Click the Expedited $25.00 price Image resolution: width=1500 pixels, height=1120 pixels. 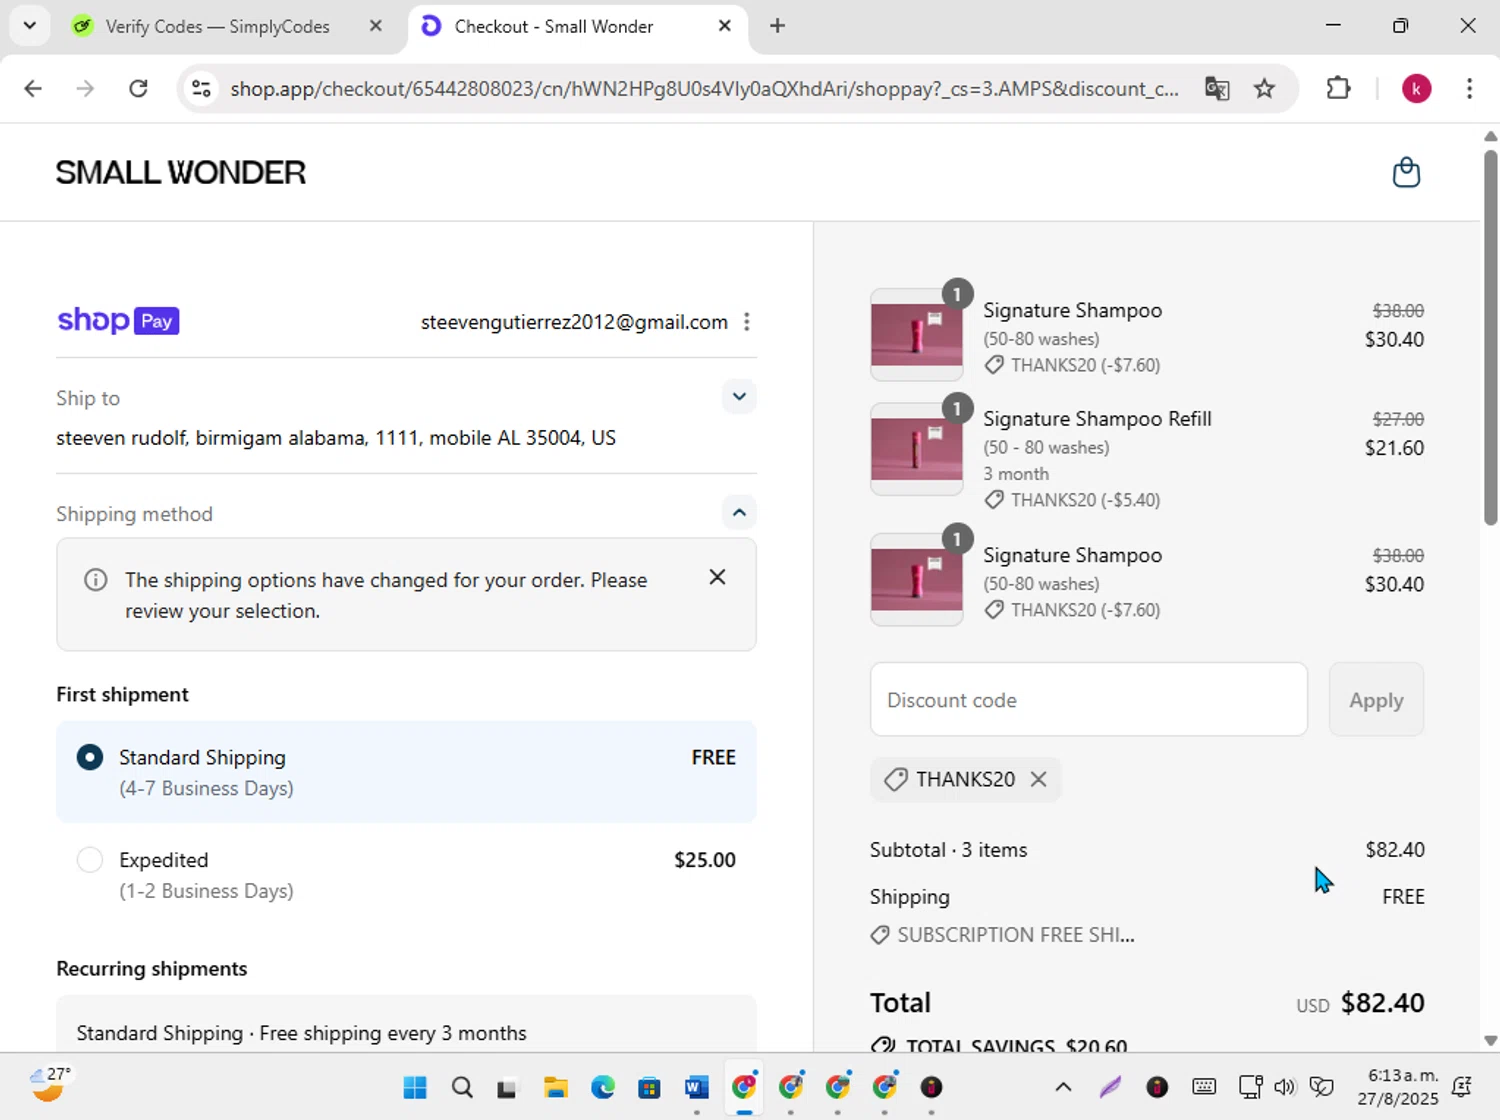[x=705, y=860]
